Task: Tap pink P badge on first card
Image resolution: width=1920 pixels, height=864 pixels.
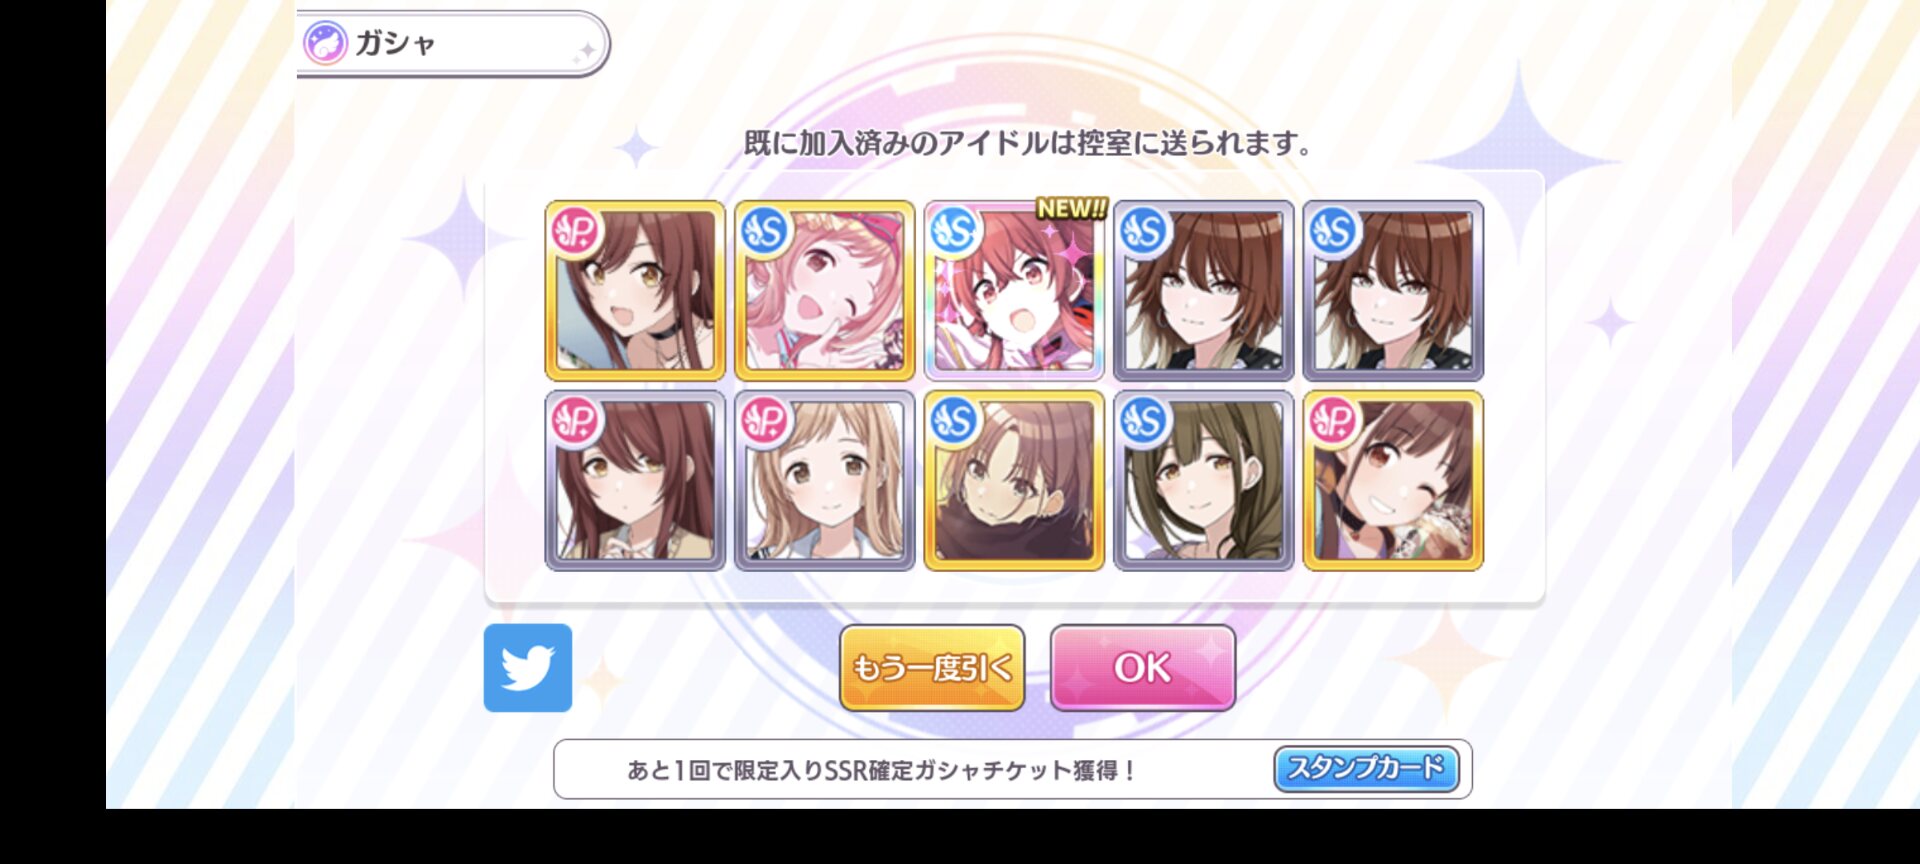Action: pos(575,232)
